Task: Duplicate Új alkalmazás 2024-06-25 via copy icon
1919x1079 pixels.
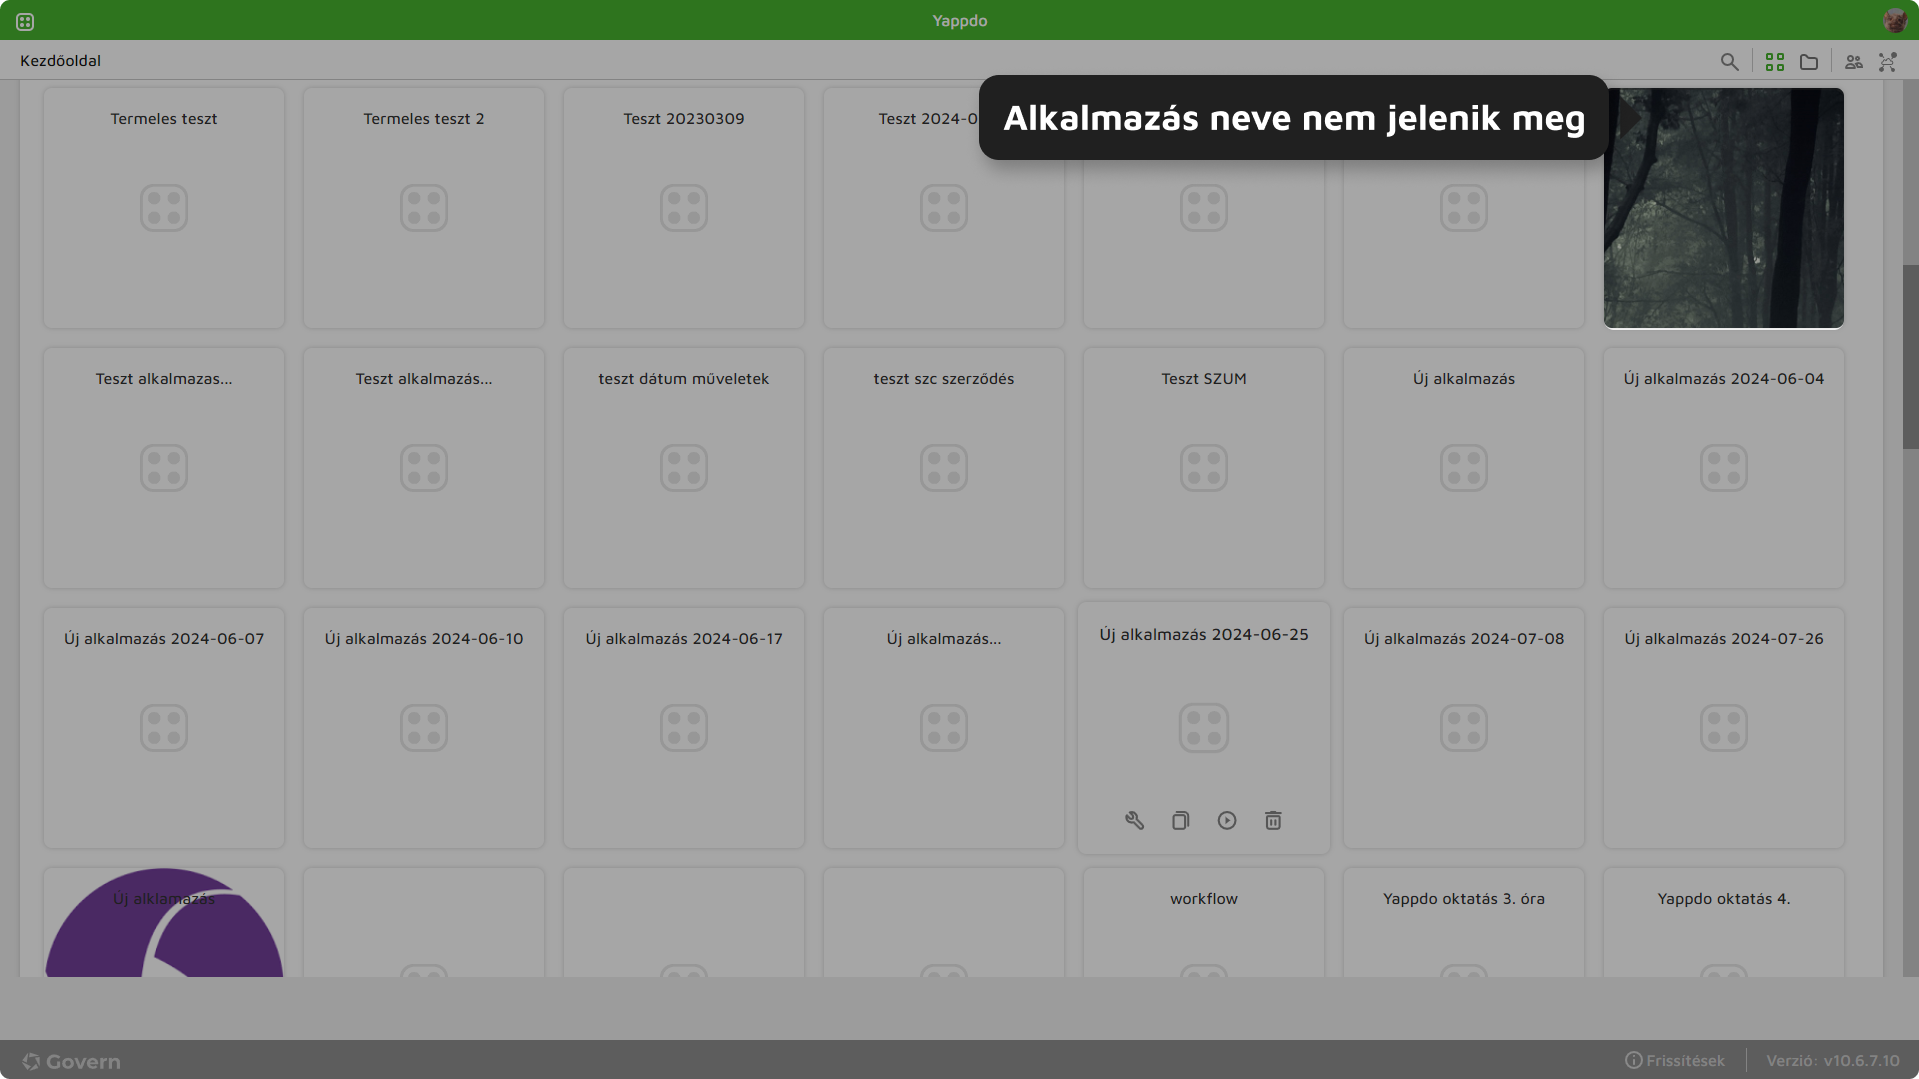Action: coord(1180,819)
